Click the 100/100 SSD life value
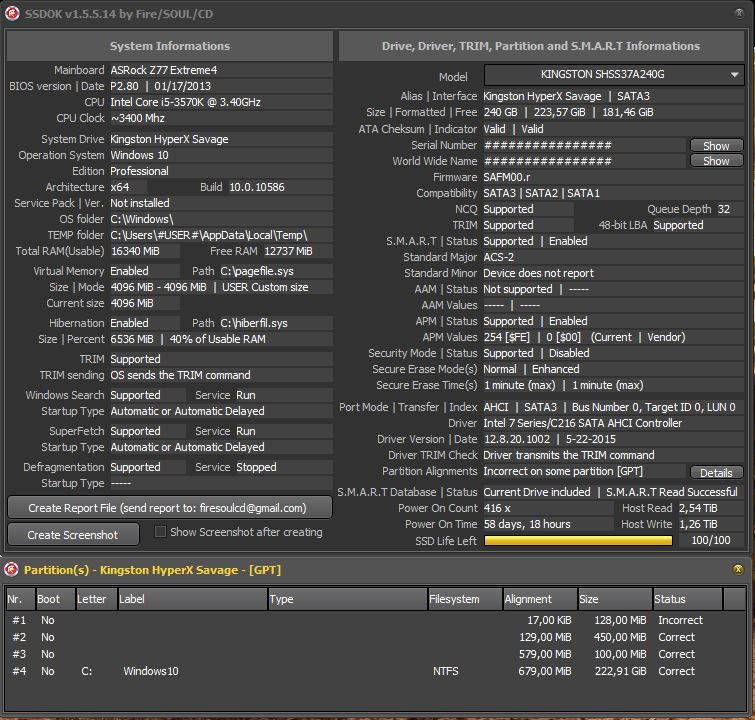This screenshot has width=755, height=720. pyautogui.click(x=711, y=540)
